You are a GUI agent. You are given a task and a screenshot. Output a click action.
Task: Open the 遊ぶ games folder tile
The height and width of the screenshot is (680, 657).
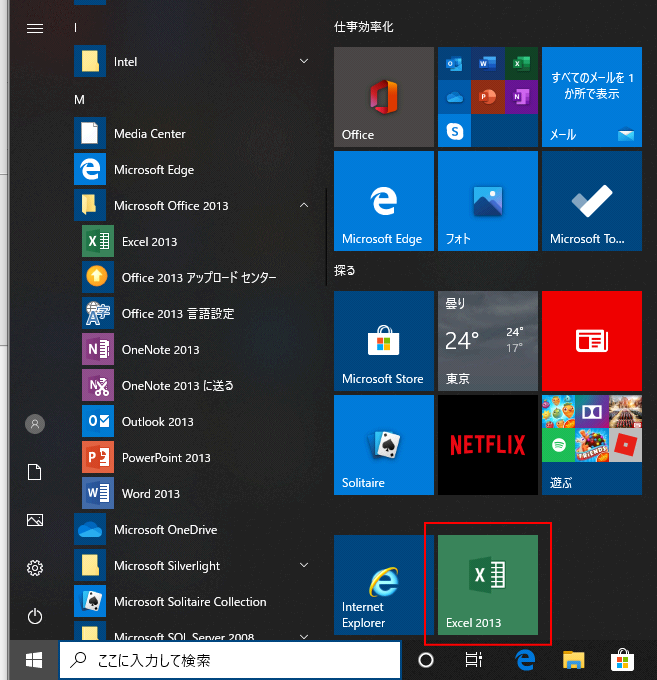(x=592, y=445)
